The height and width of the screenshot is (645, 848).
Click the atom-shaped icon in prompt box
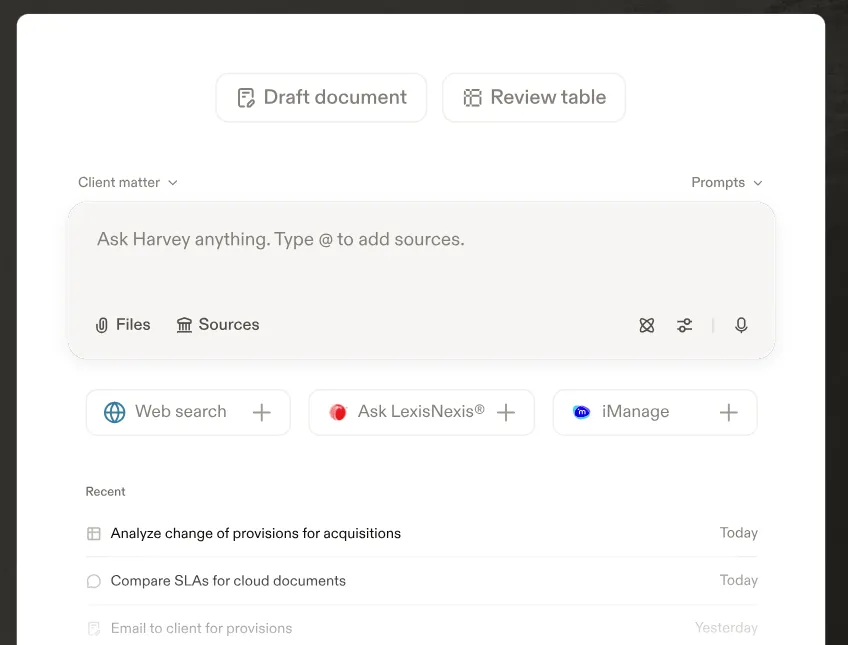coord(647,325)
